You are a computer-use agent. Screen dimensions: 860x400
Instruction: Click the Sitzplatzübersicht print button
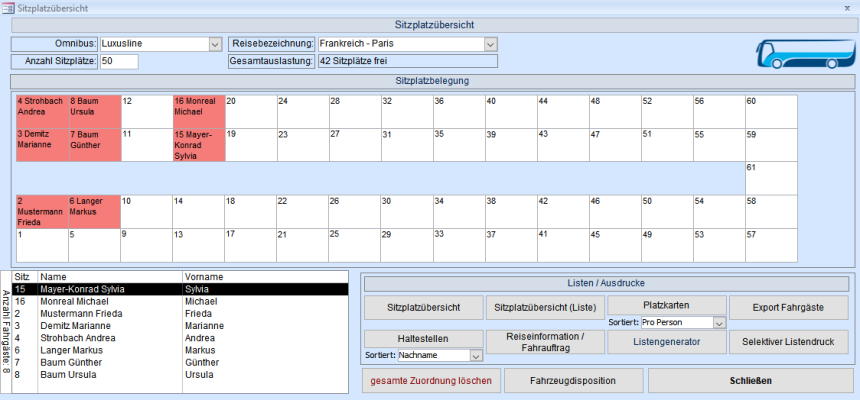(424, 308)
